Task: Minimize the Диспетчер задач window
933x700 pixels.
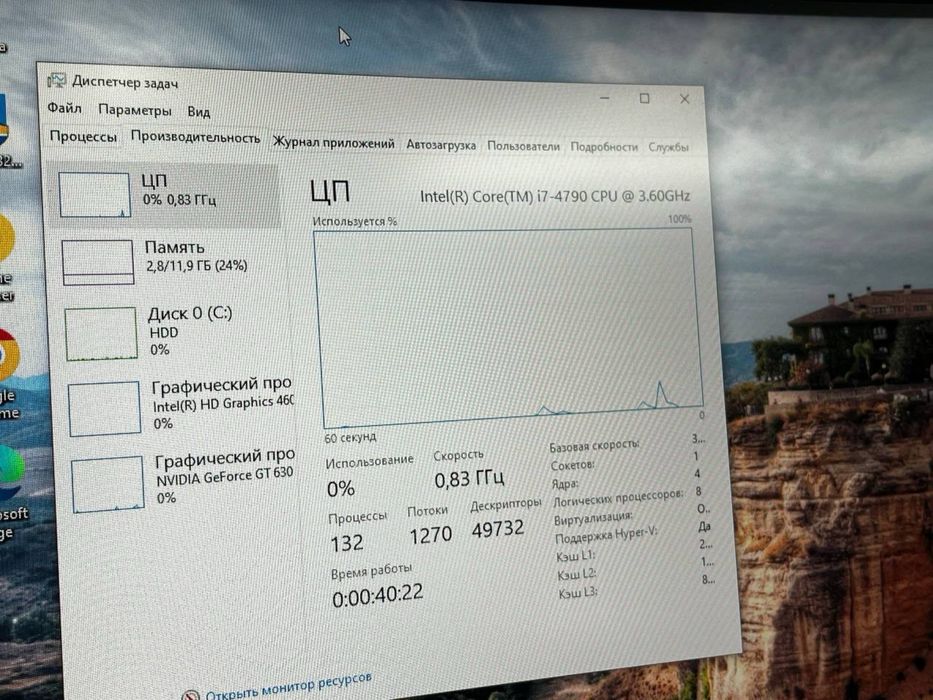Action: pyautogui.click(x=605, y=97)
